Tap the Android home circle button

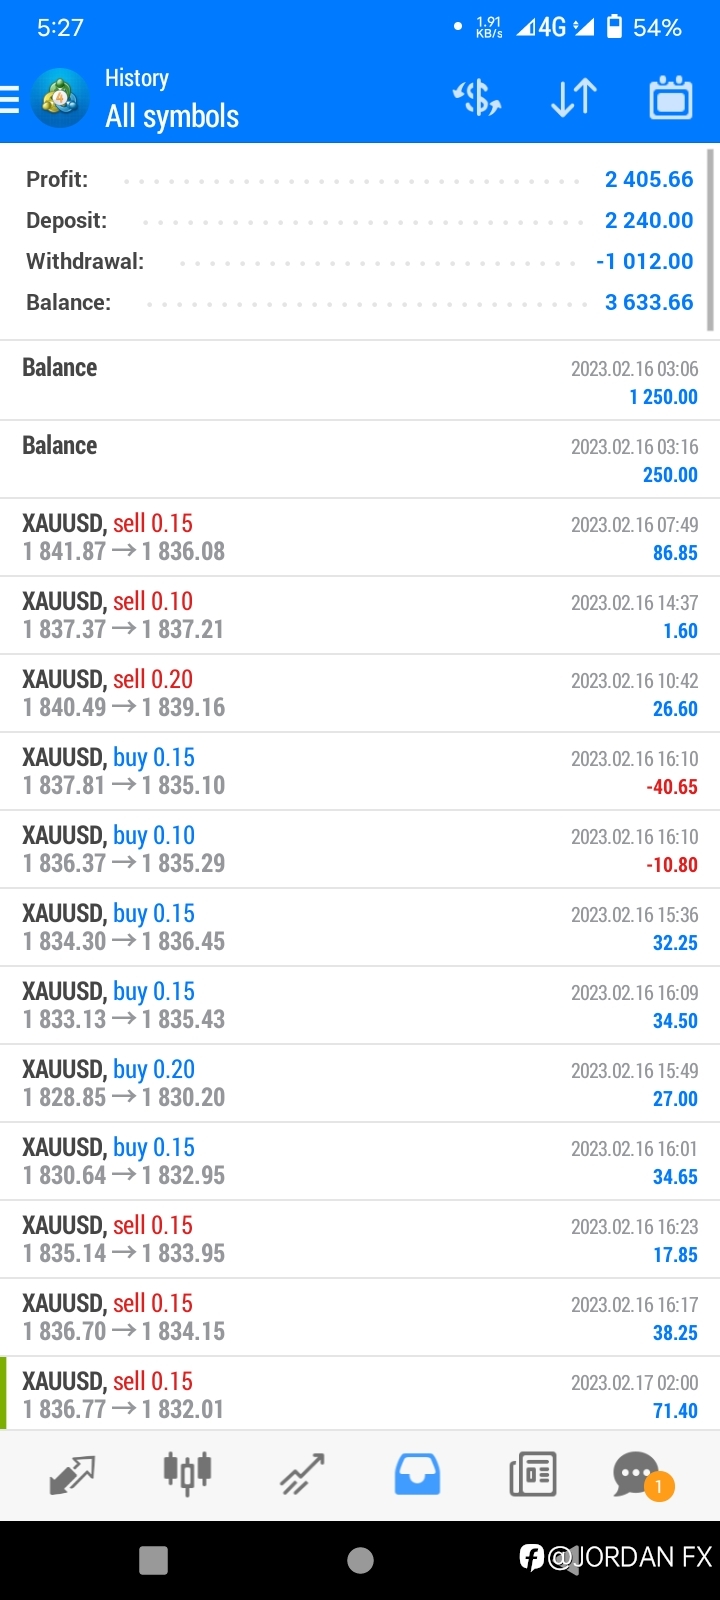(x=360, y=1560)
